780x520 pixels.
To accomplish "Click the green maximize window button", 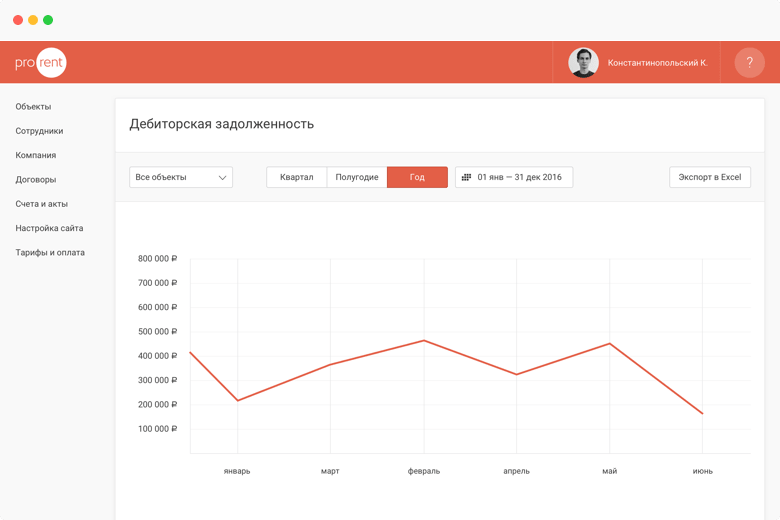I will pyautogui.click(x=48, y=20).
